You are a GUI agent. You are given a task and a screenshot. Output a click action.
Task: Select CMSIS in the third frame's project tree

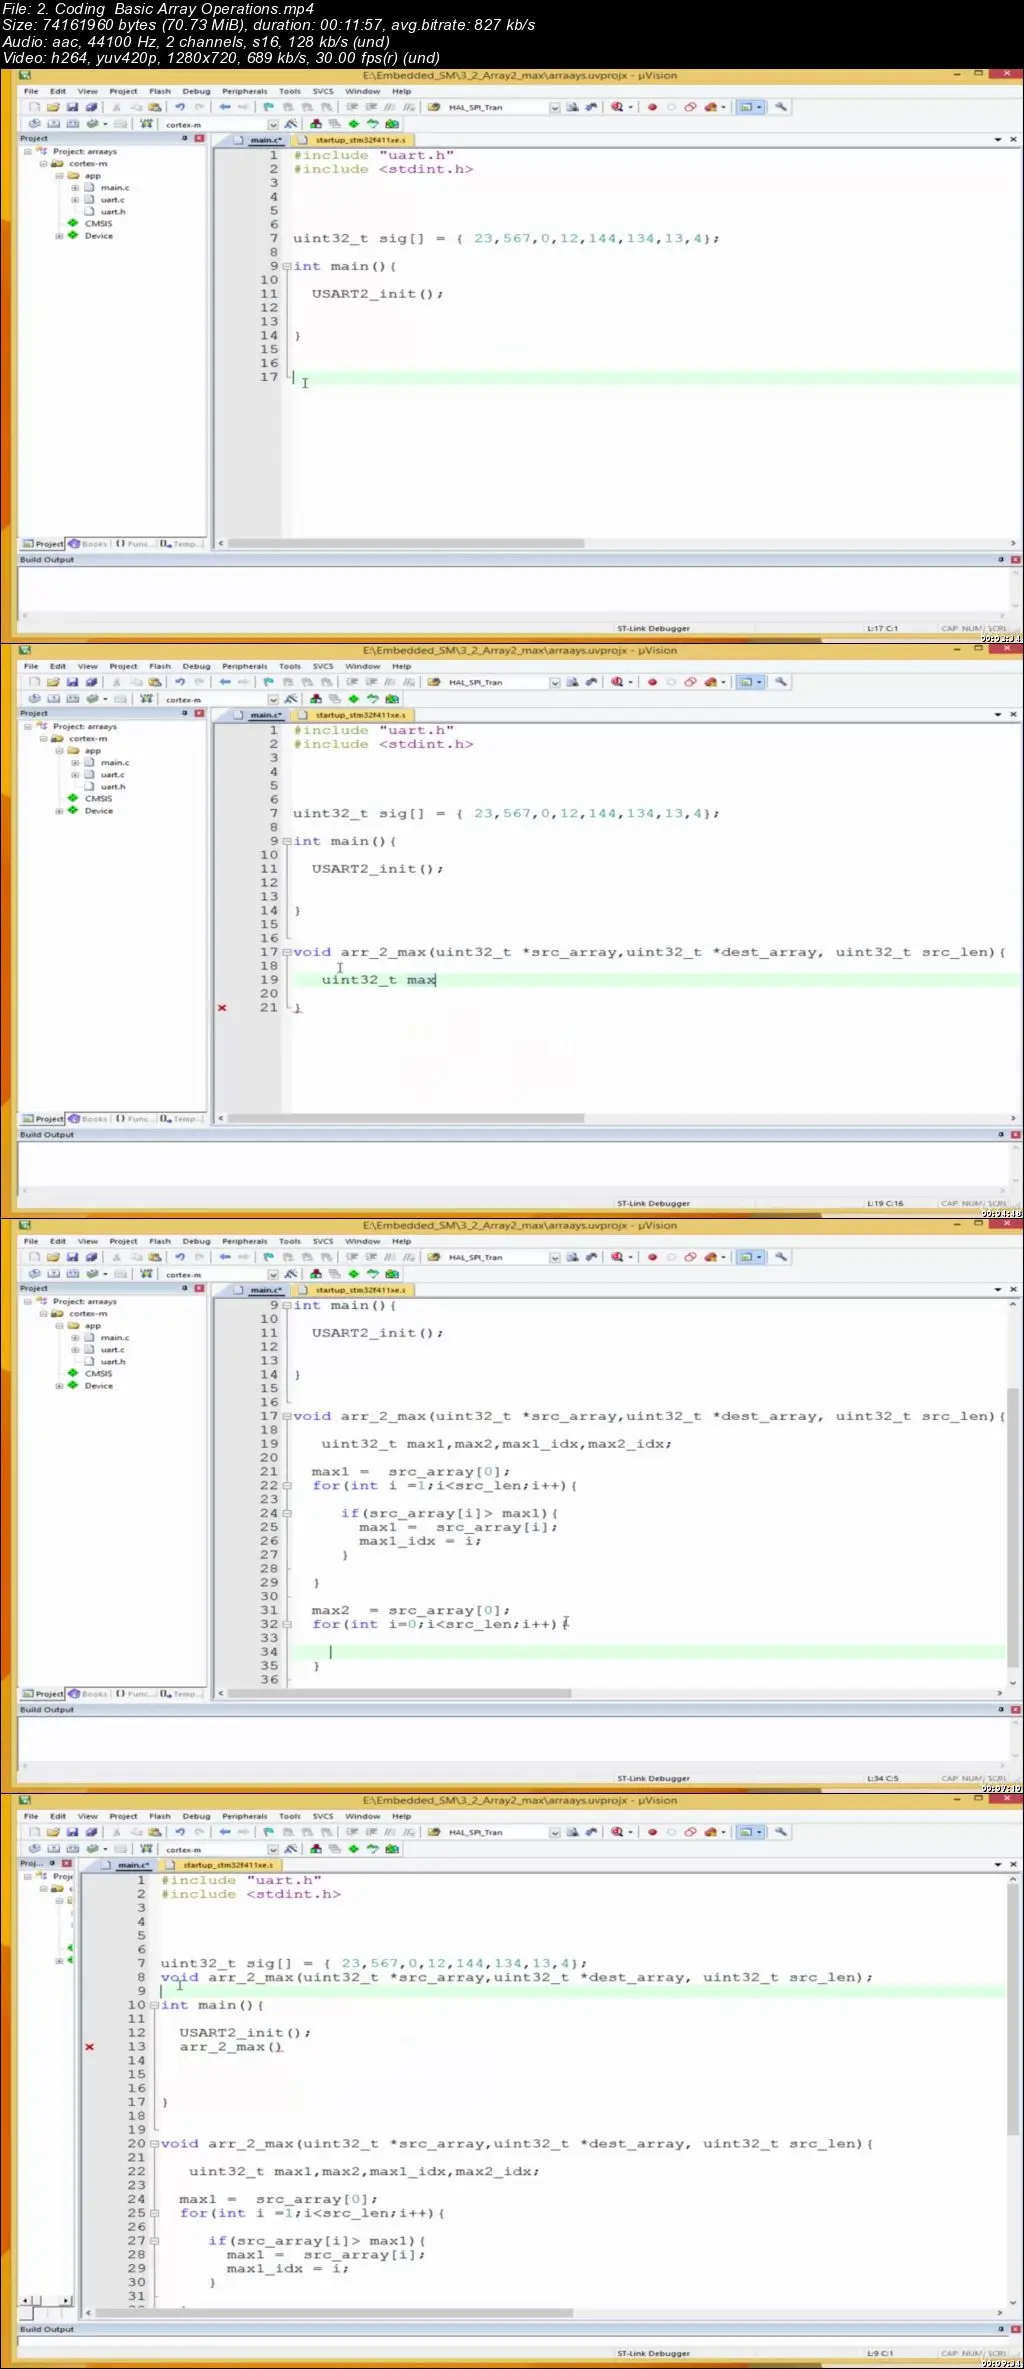98,1374
